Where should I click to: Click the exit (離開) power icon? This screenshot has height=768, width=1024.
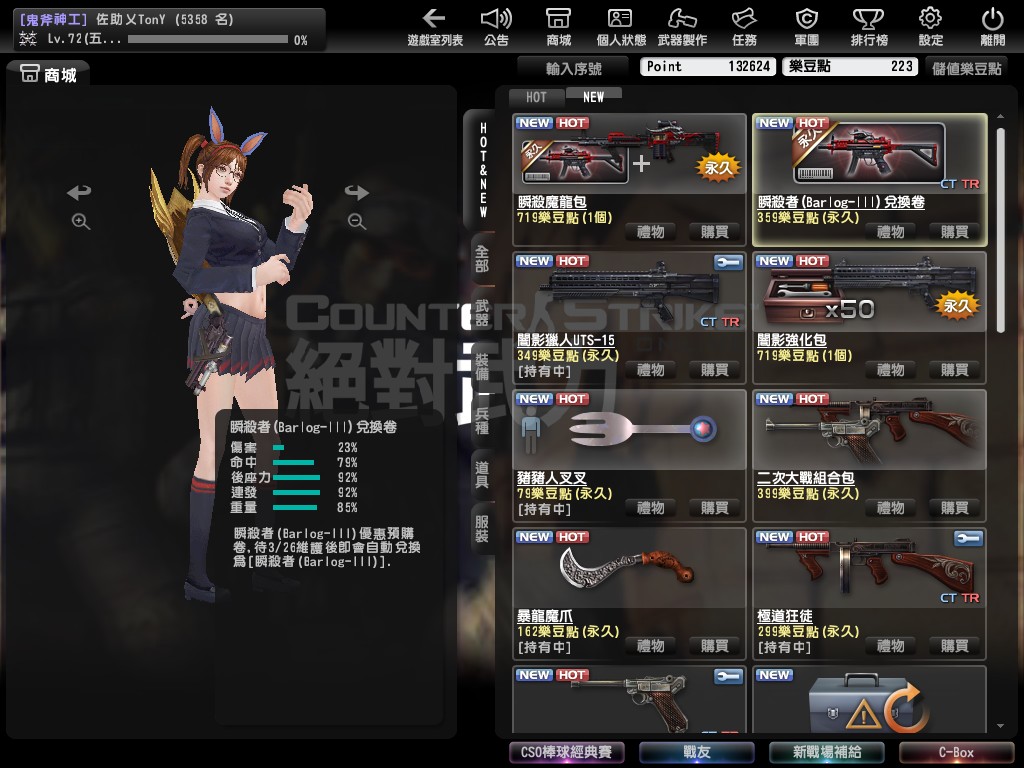pyautogui.click(x=993, y=27)
